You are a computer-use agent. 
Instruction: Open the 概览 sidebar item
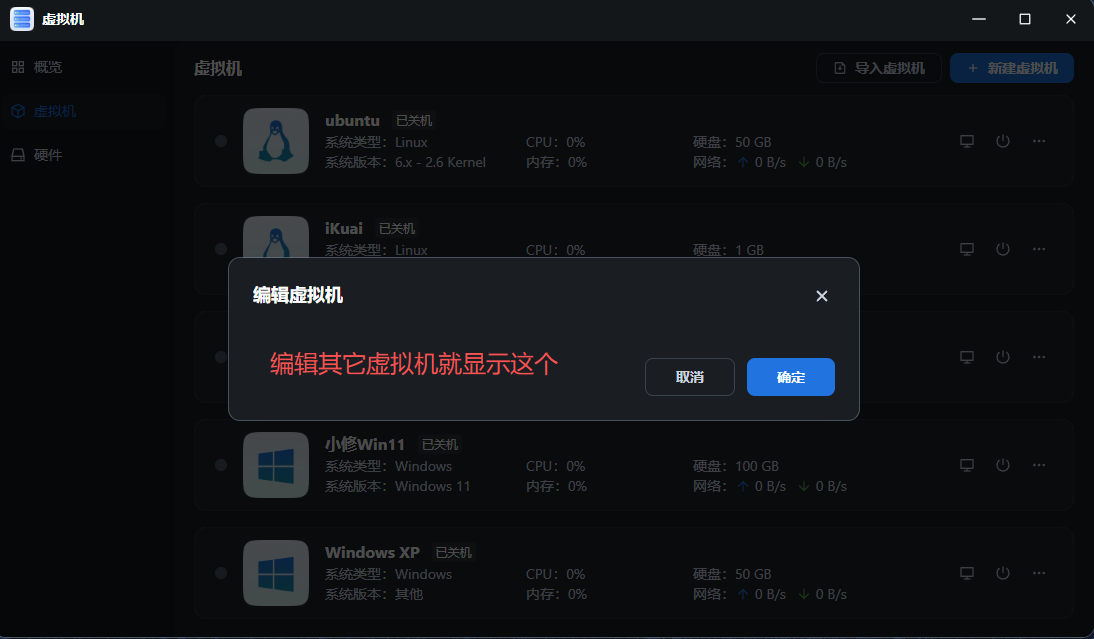(x=82, y=67)
